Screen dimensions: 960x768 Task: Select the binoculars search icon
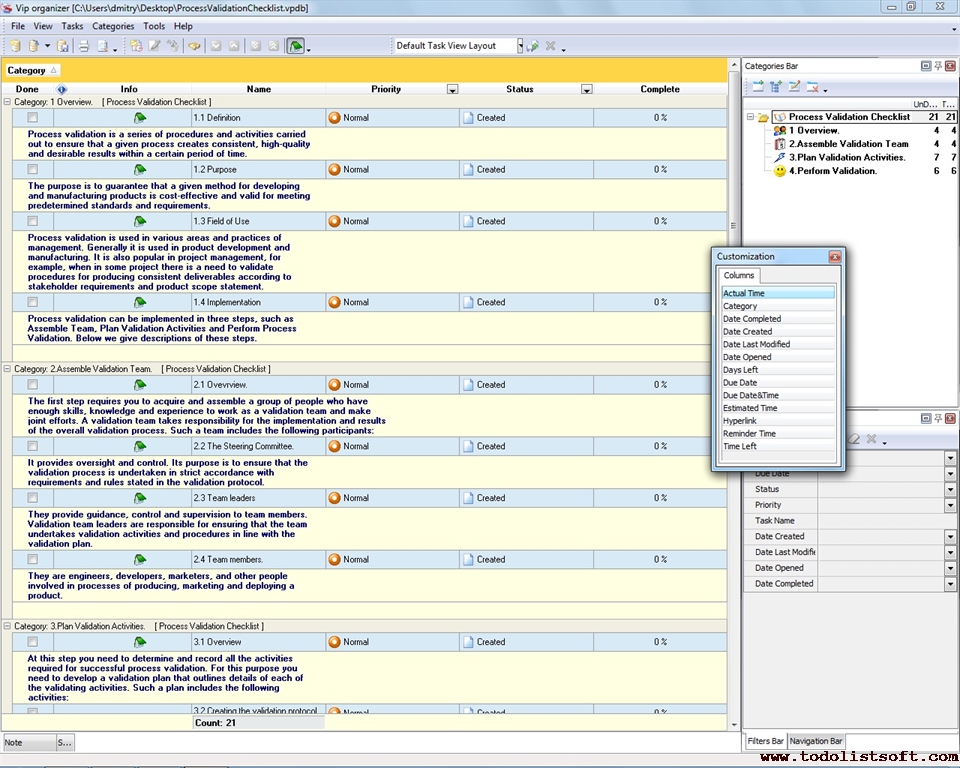tap(193, 45)
